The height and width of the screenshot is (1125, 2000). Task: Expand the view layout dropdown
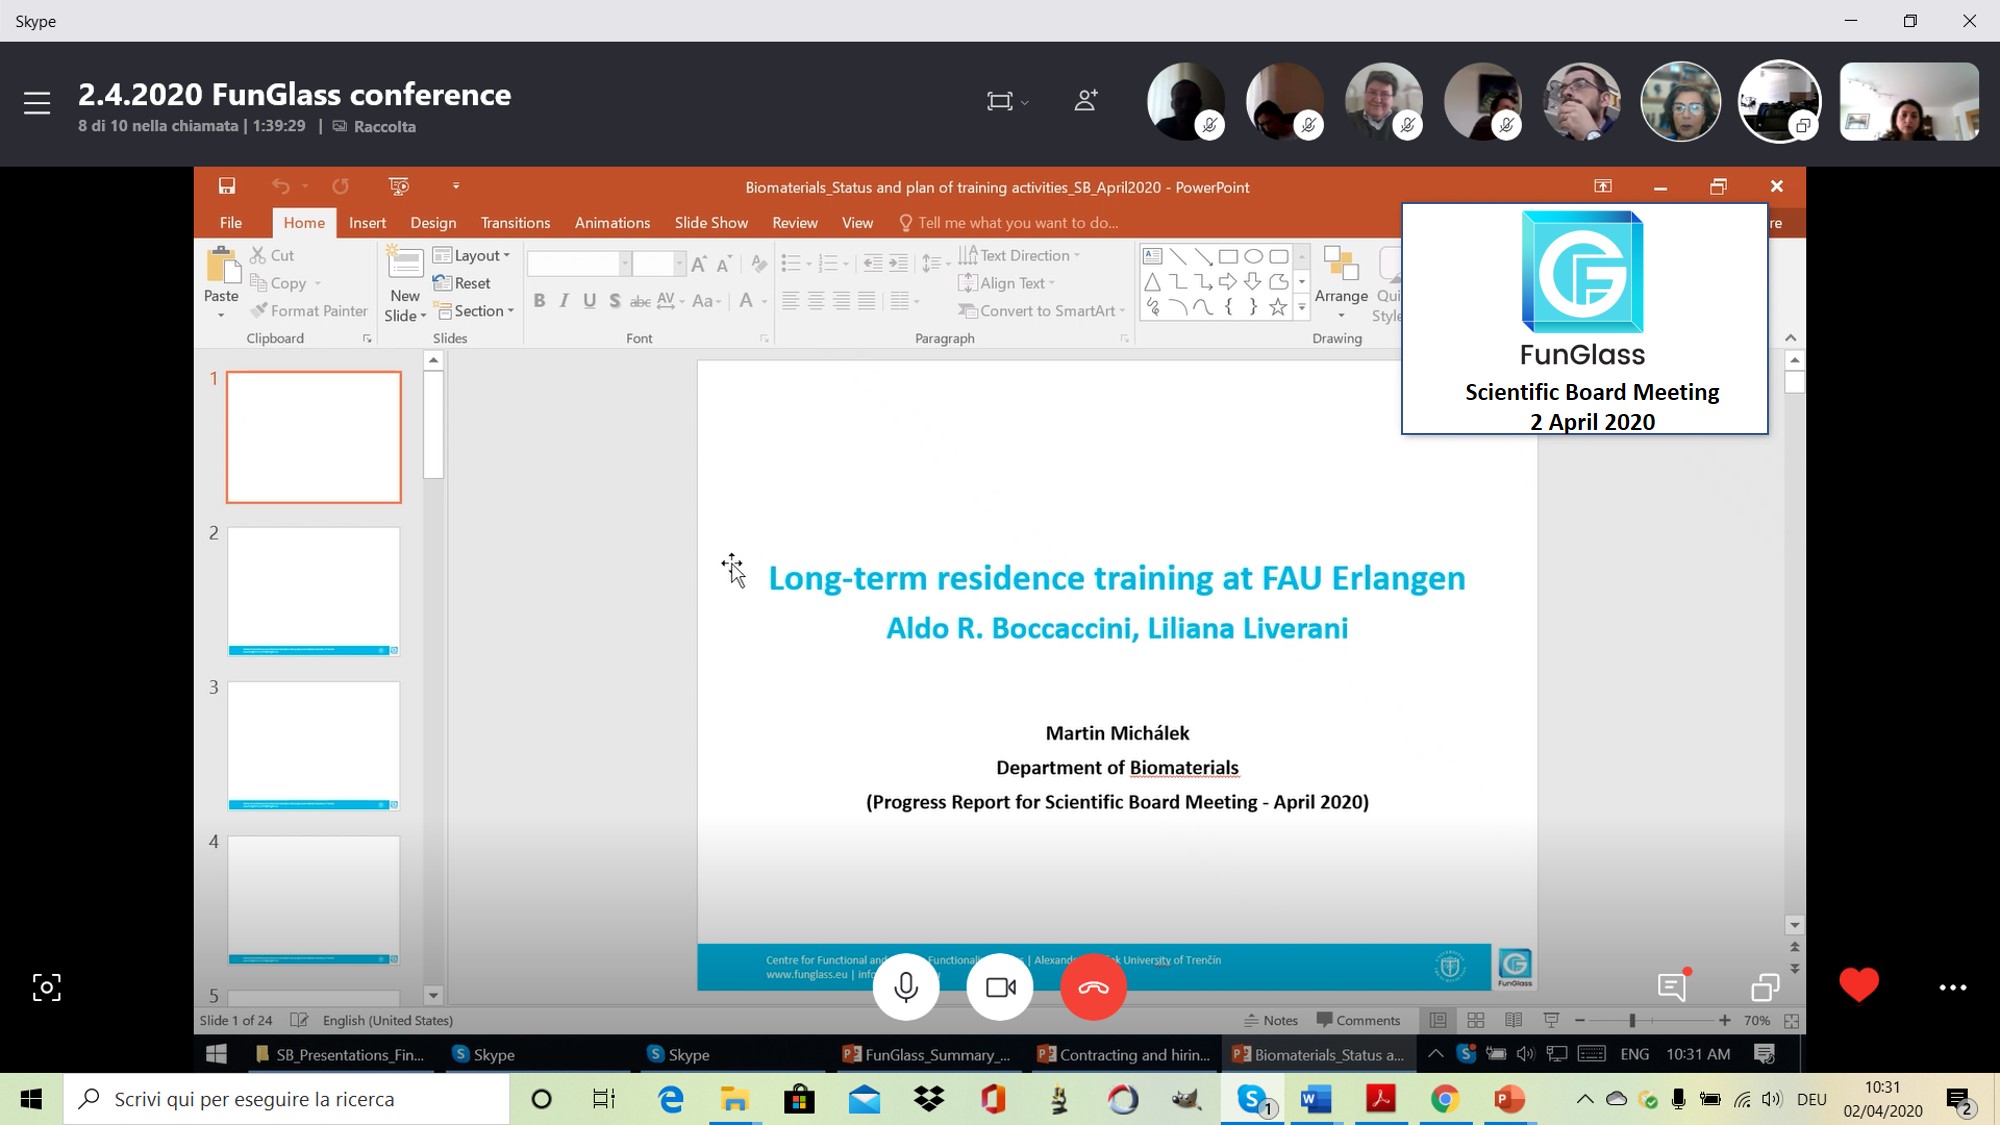pos(1007,101)
